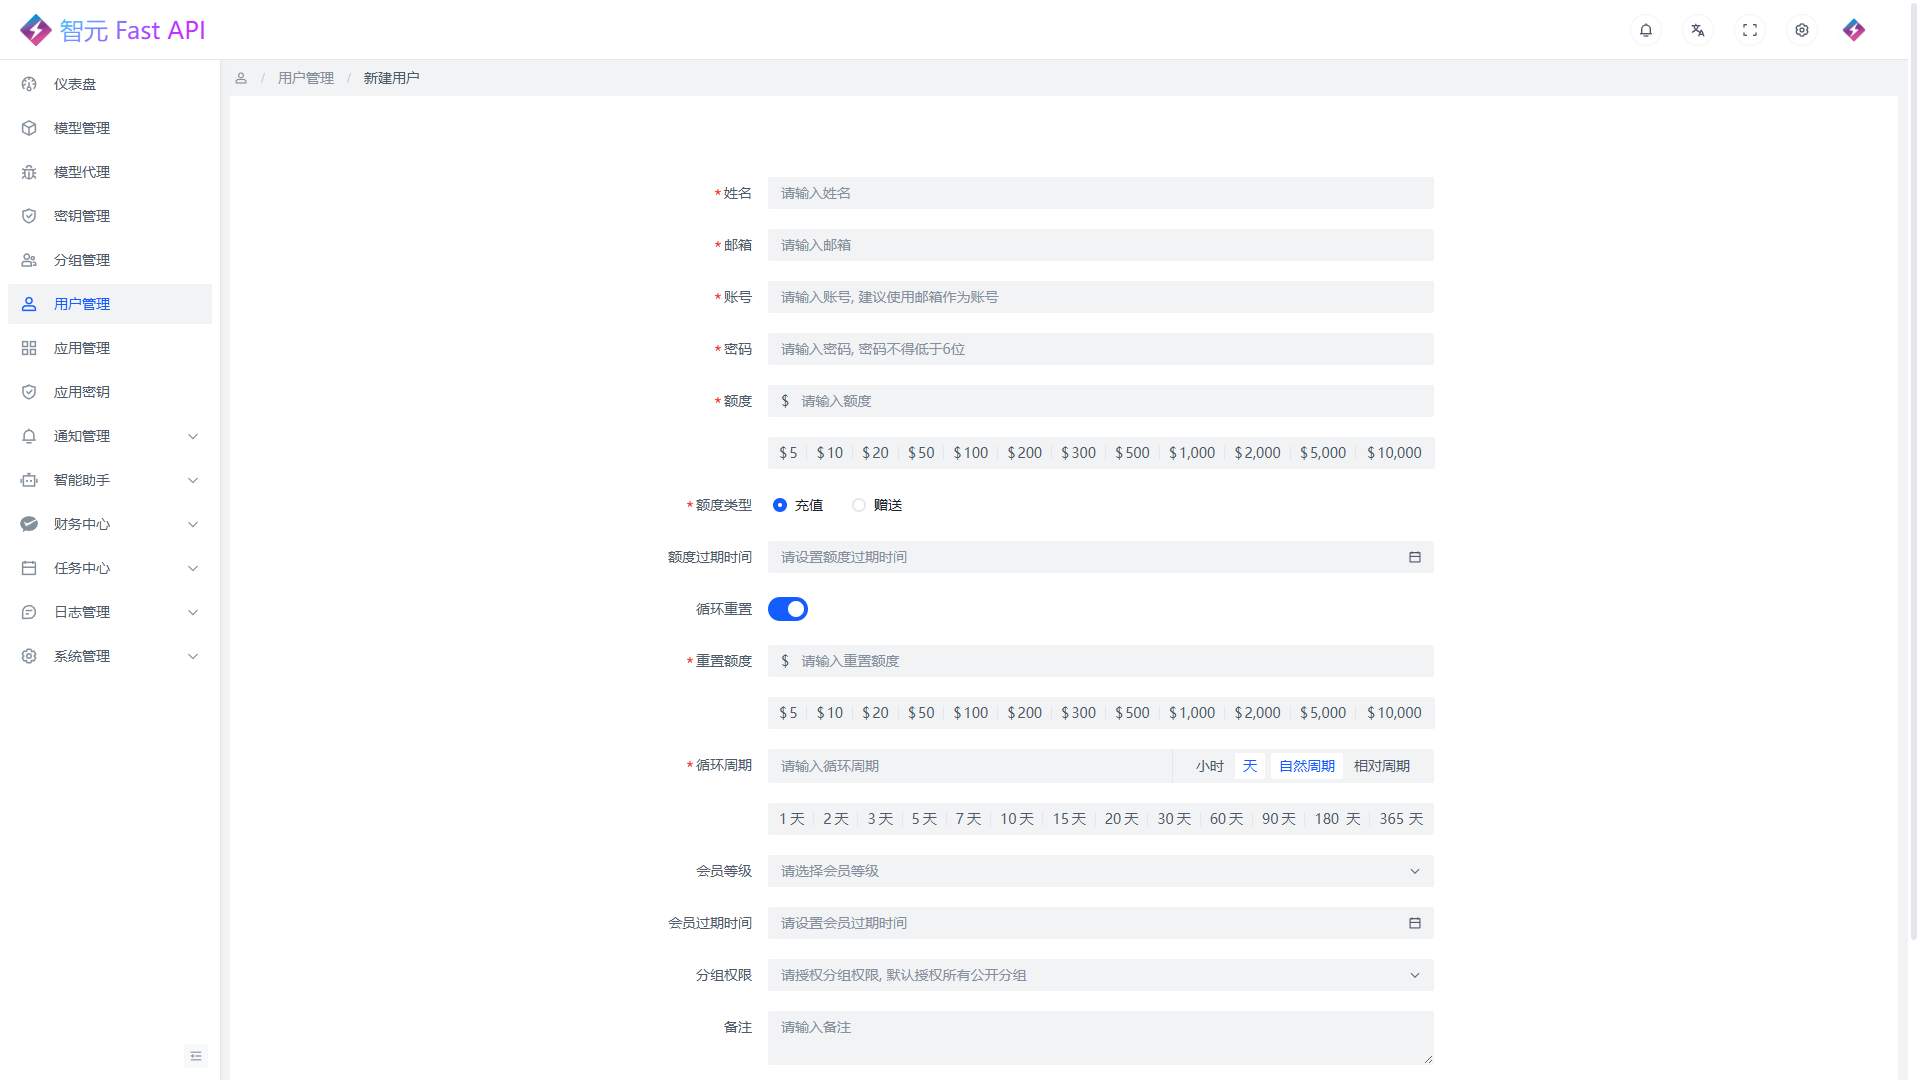Click the 姓名 input field
The image size is (1920, 1080).
coord(1100,193)
